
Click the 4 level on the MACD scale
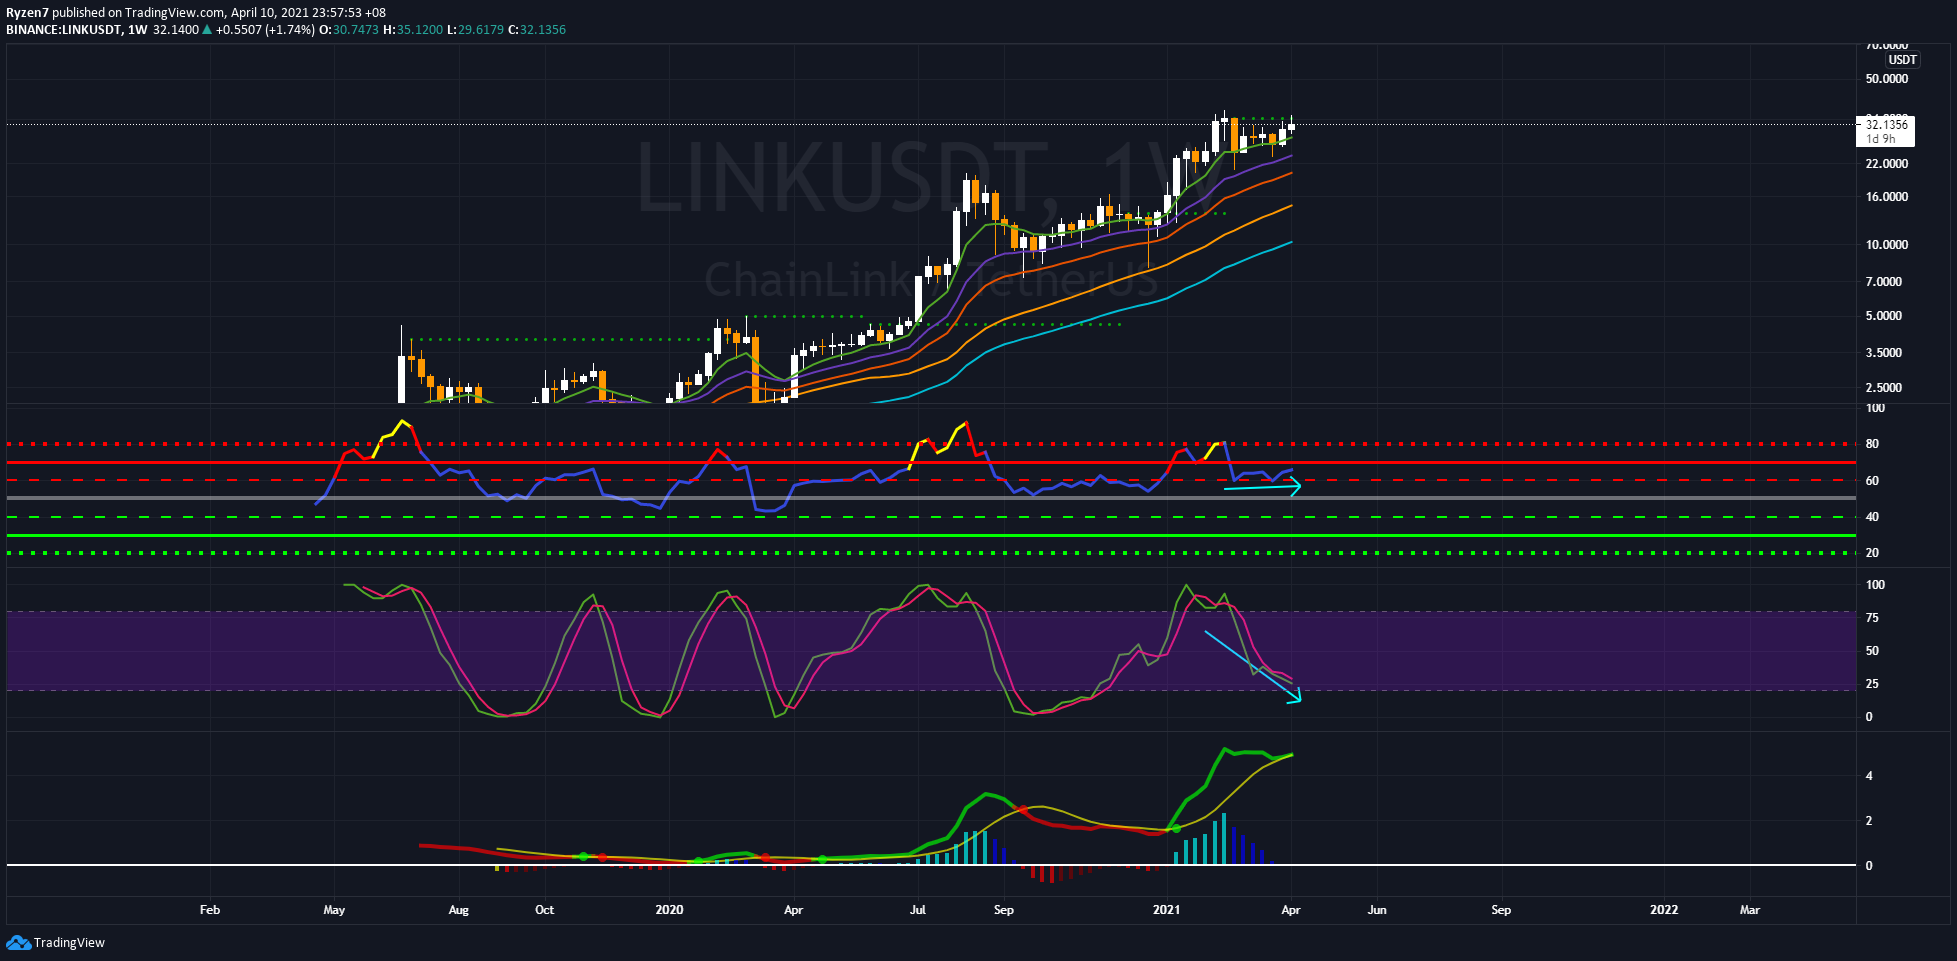1869,776
